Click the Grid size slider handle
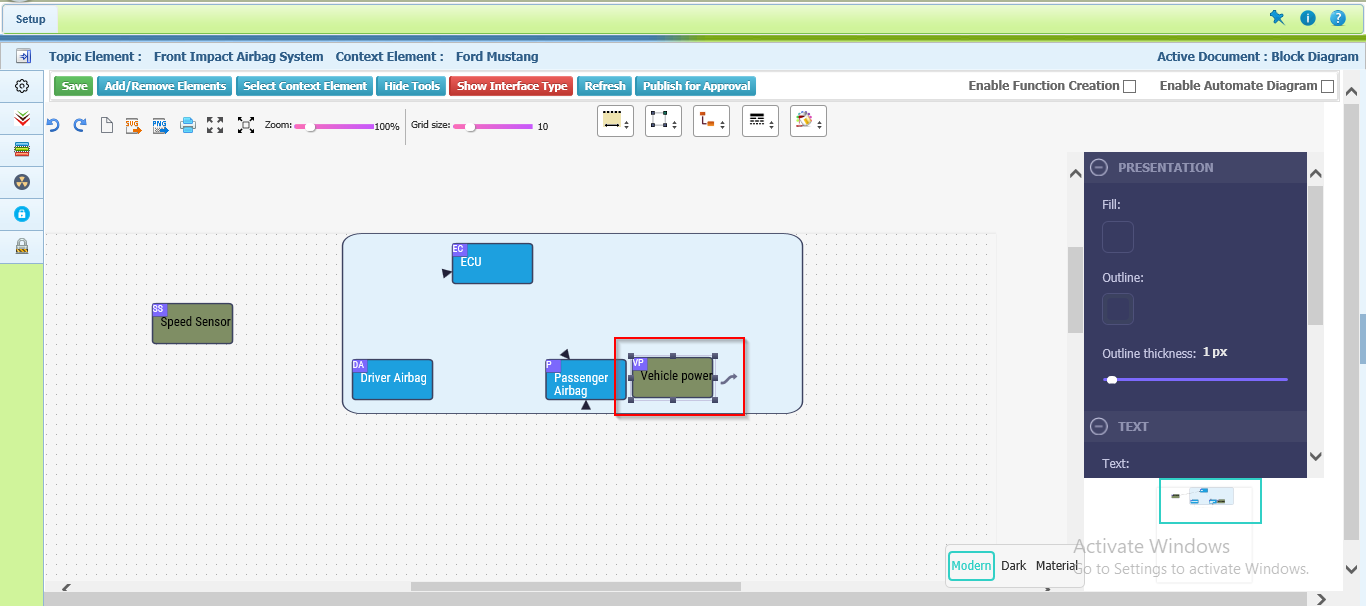This screenshot has height=606, width=1366. point(470,127)
